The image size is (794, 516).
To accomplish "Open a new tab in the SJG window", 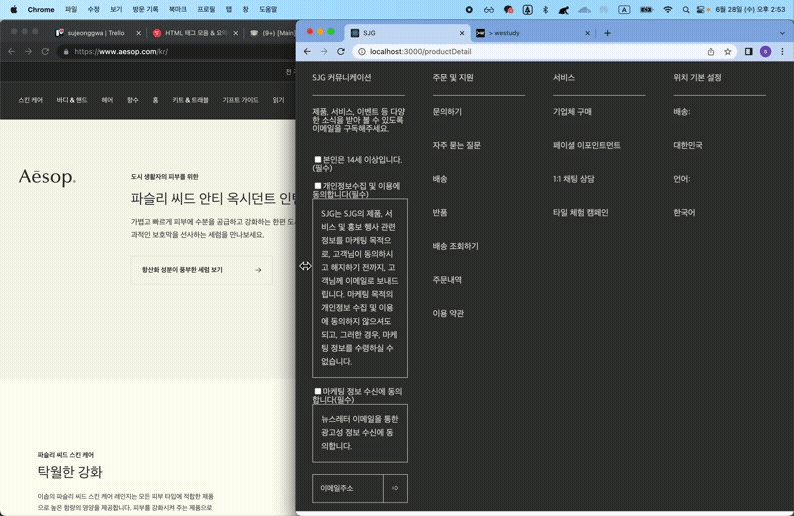I will click(x=607, y=33).
